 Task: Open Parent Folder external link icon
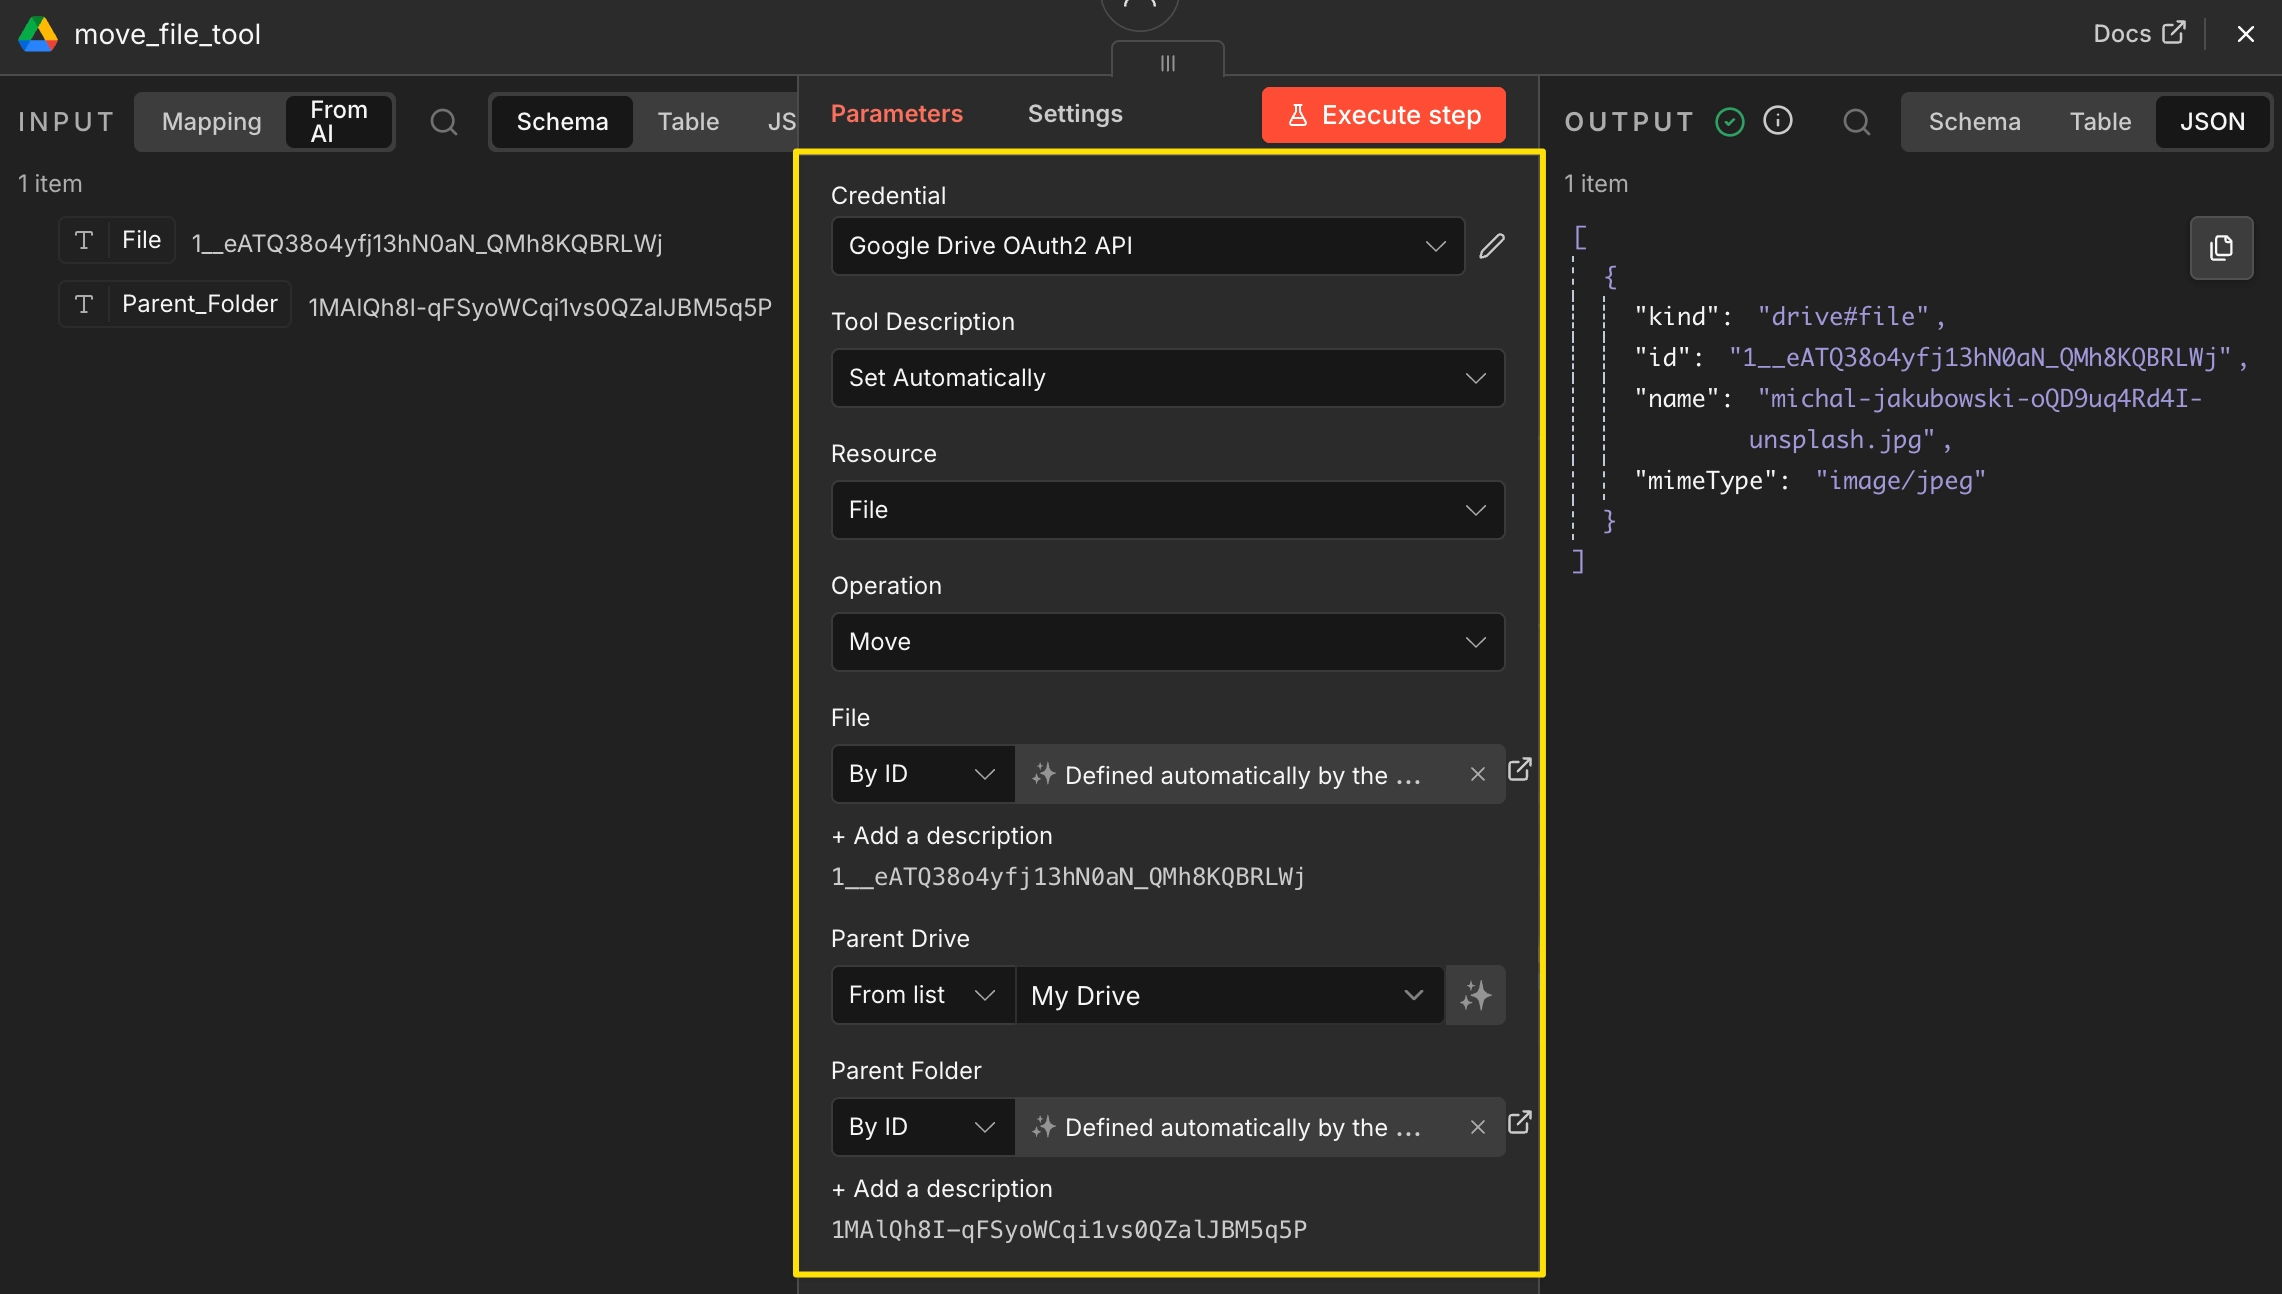click(x=1520, y=1122)
